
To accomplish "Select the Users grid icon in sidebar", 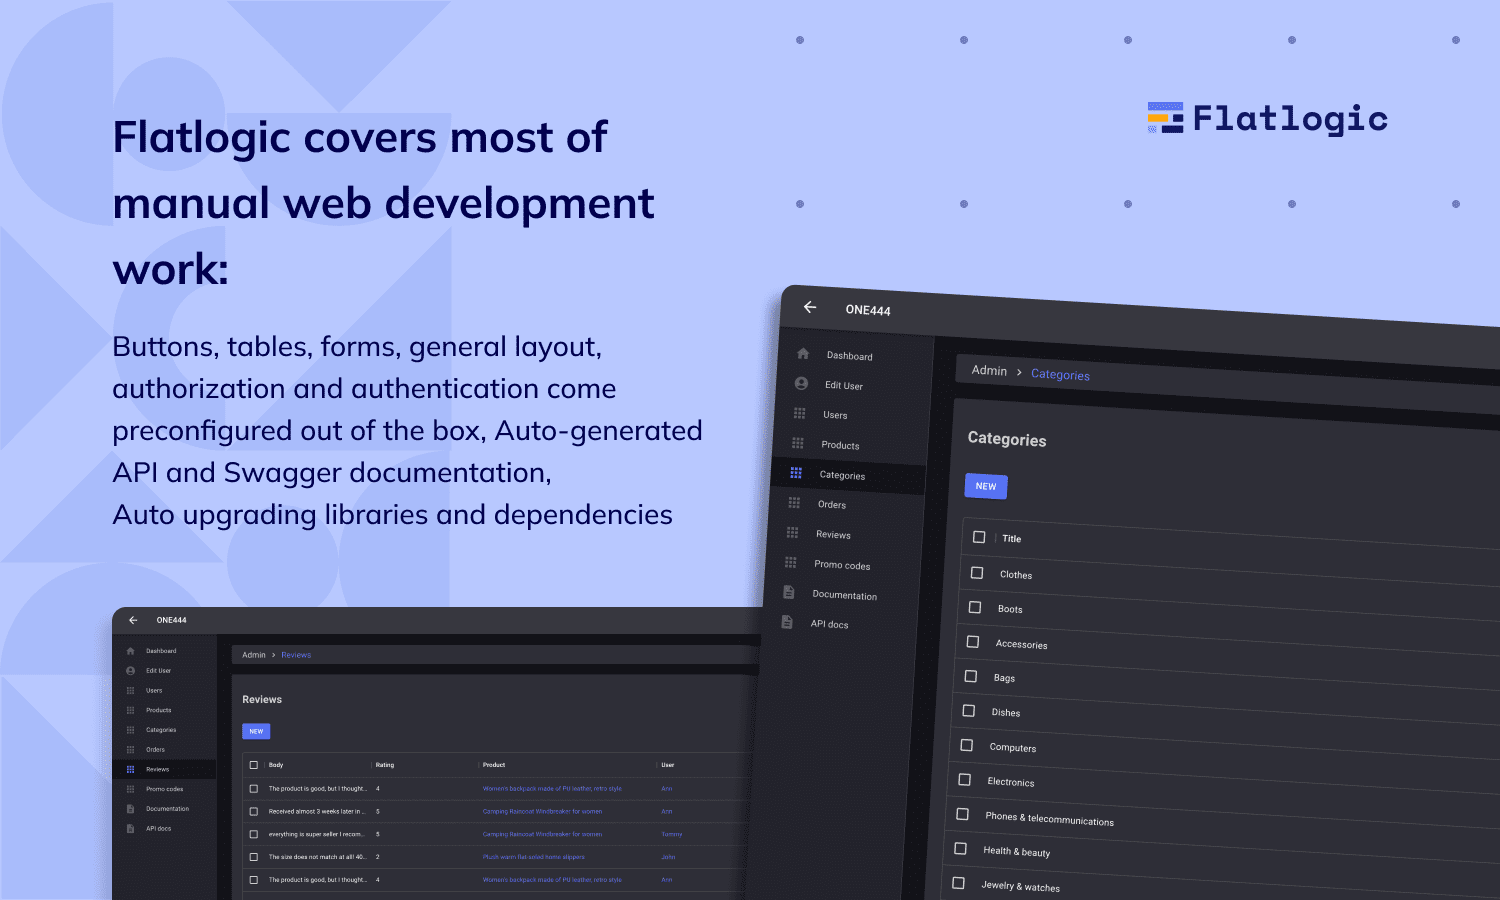I will pyautogui.click(x=799, y=413).
